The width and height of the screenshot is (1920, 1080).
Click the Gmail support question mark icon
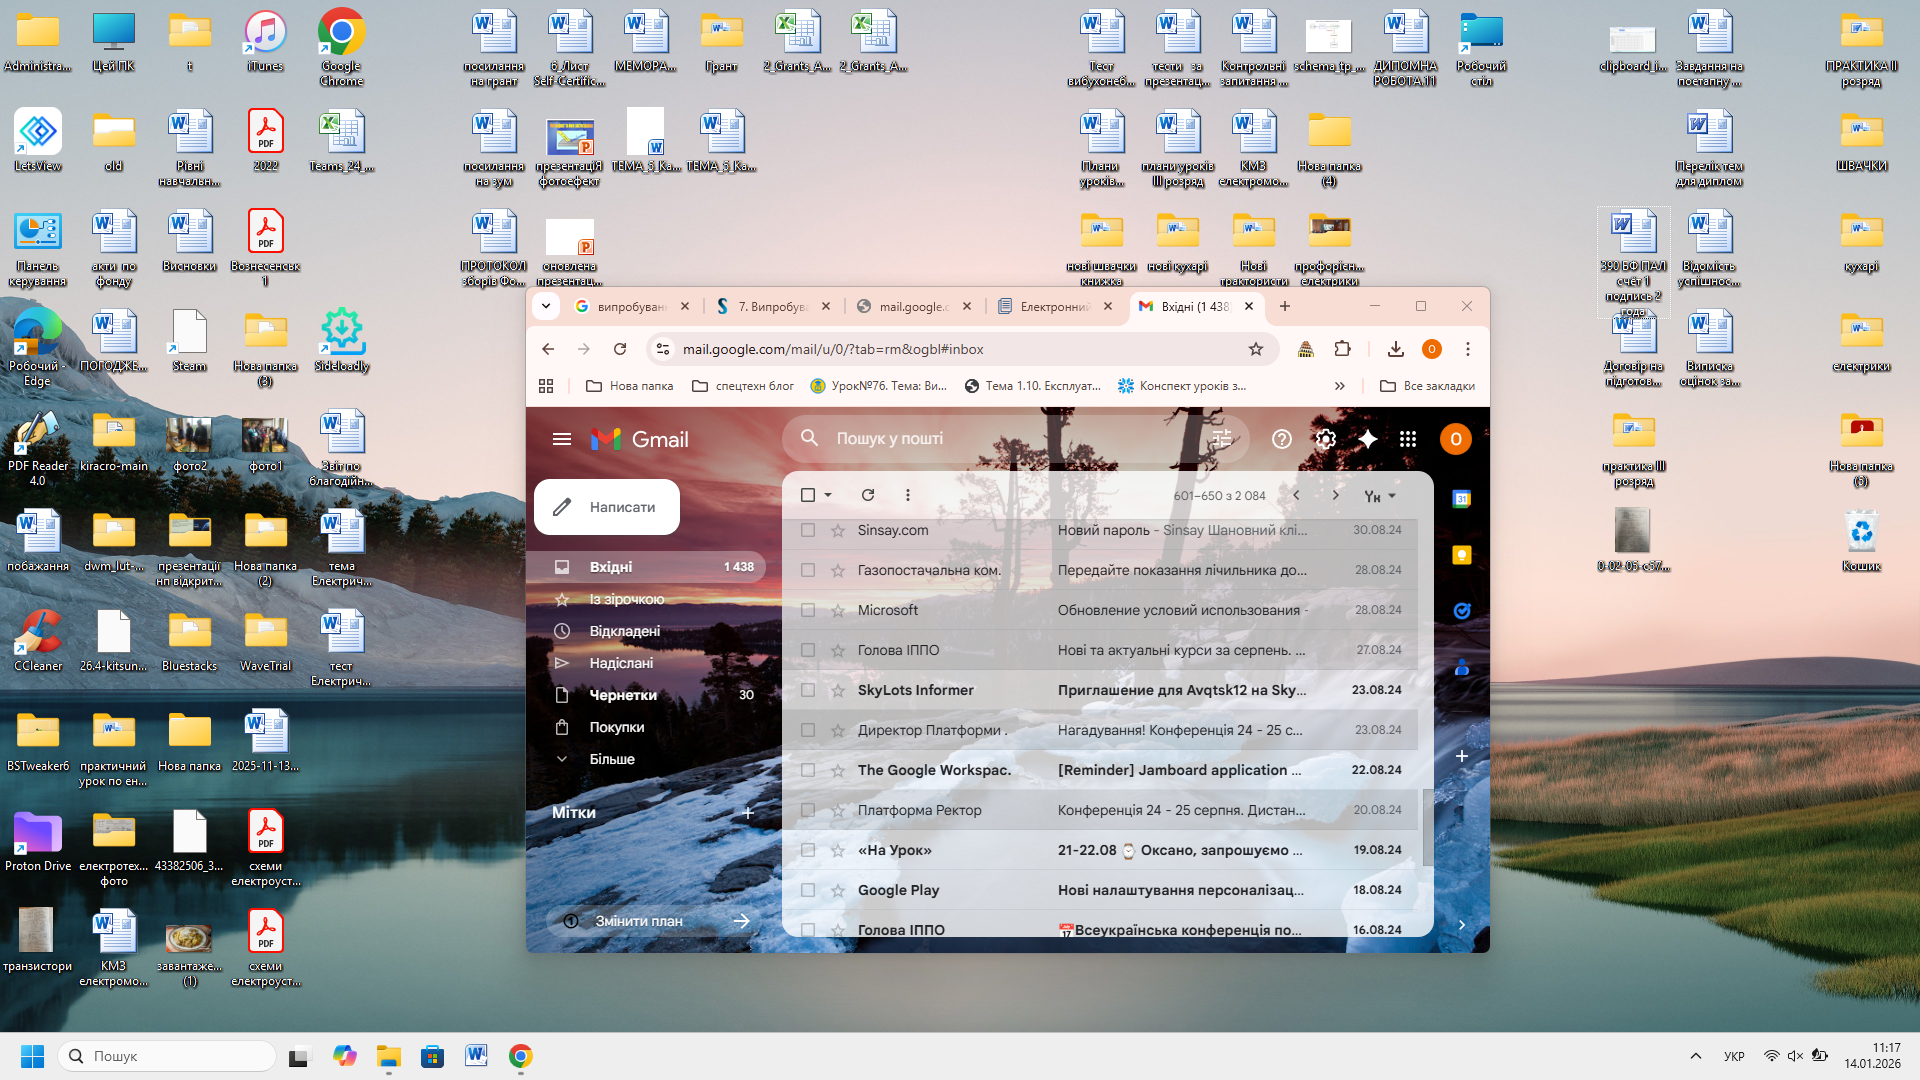point(1282,439)
